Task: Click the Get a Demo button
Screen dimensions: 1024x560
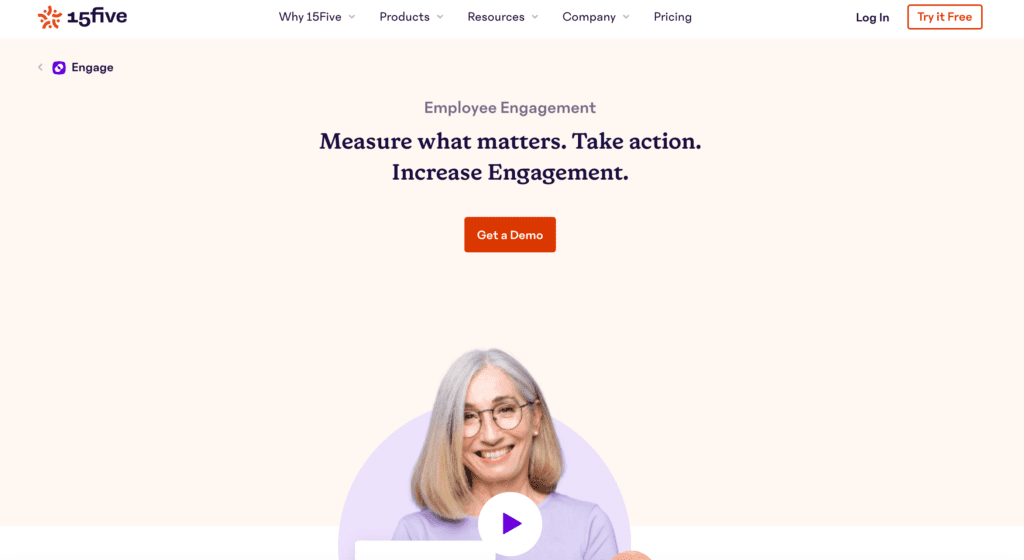Action: tap(510, 235)
